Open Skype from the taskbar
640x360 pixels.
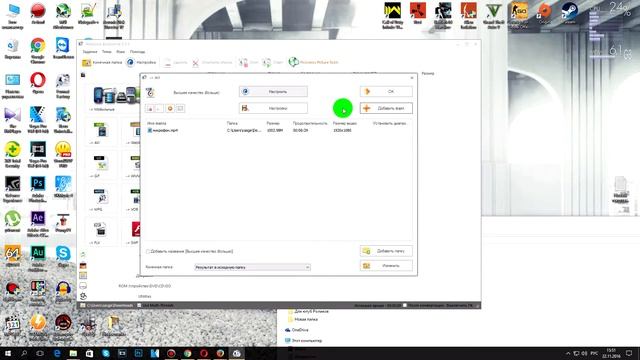click(106, 353)
